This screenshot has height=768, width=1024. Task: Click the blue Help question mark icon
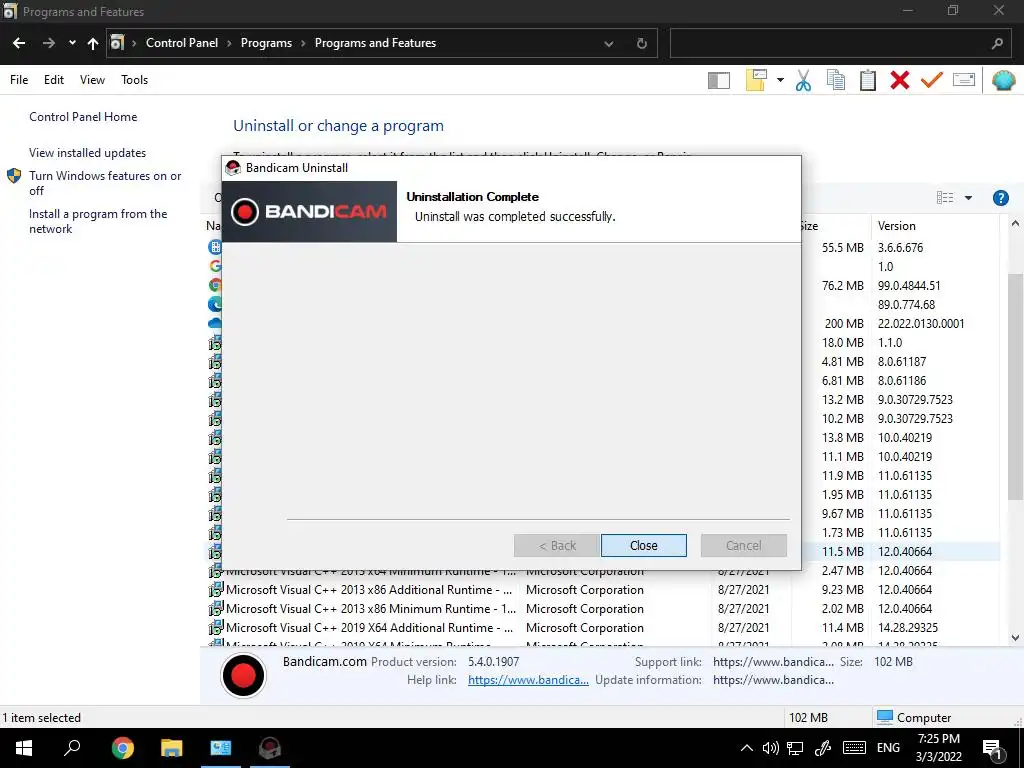(x=1000, y=198)
